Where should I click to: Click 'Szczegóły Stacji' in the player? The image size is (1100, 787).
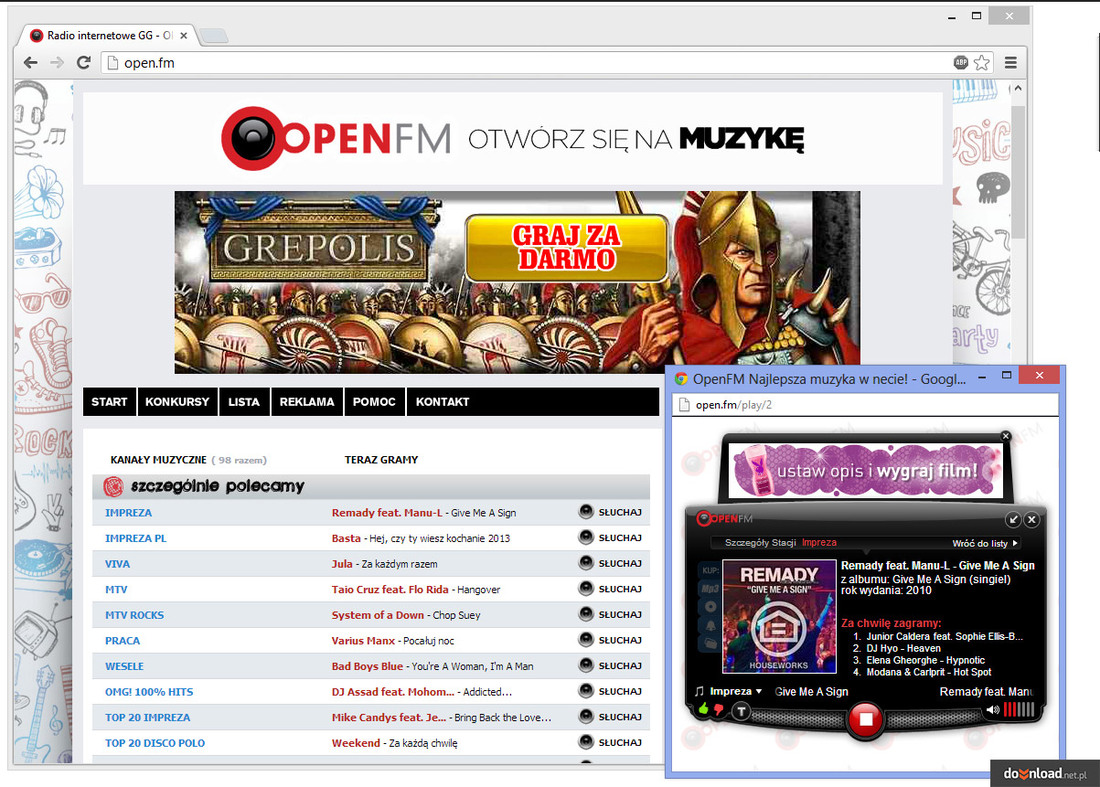pos(760,543)
